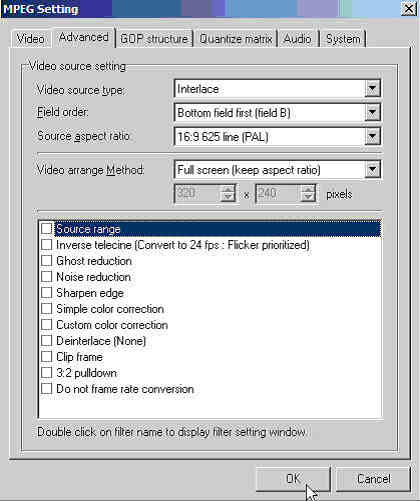Open the GOP structure tab
The width and height of the screenshot is (420, 501).
pyautogui.click(x=154, y=39)
